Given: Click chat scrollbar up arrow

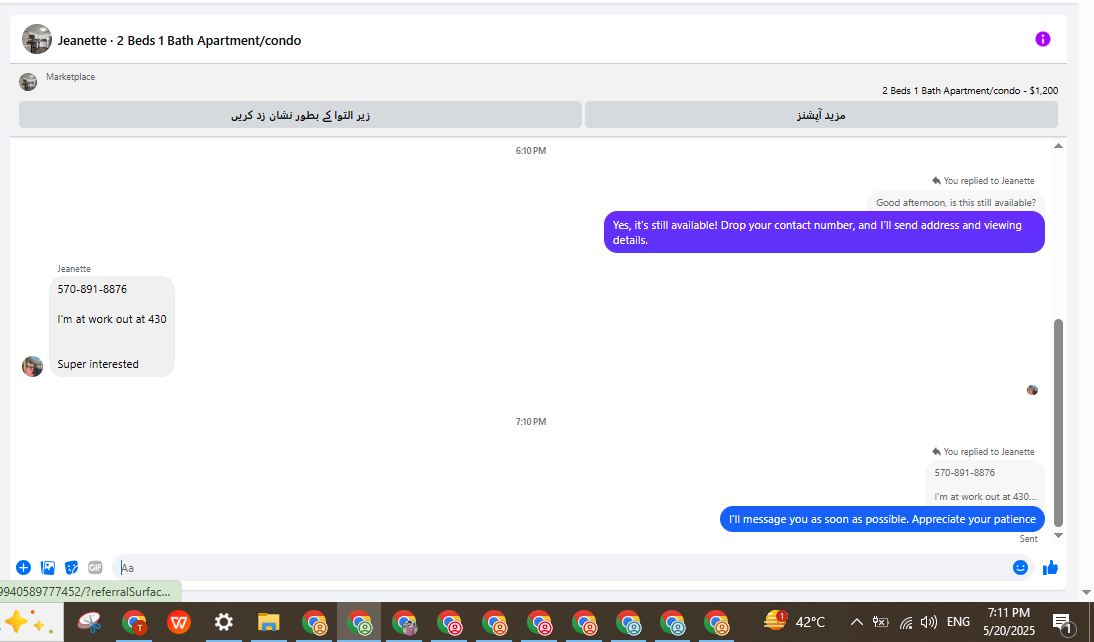Looking at the screenshot, I should pos(1058,146).
